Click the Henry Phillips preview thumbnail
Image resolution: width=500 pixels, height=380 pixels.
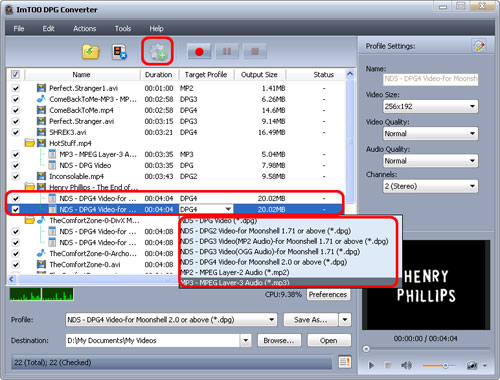426,285
